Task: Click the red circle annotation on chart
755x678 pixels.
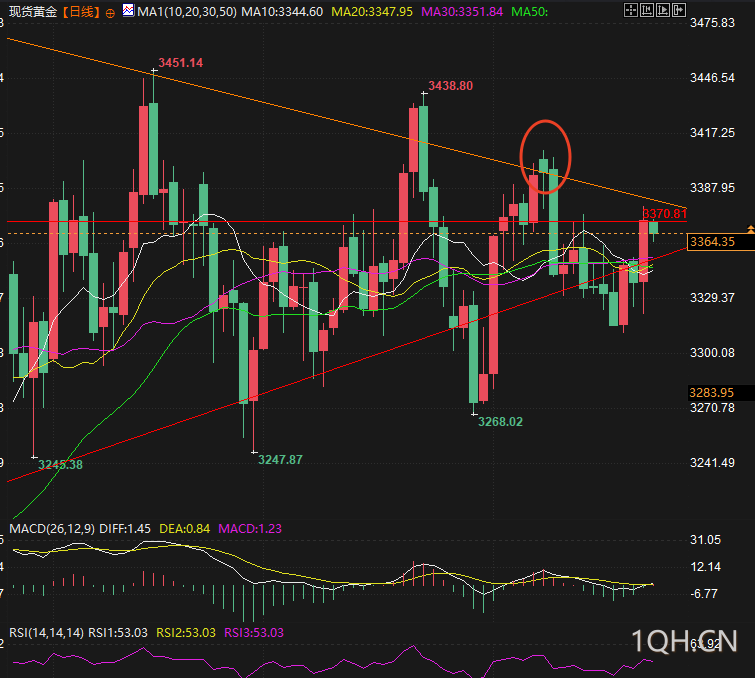Action: [545, 157]
